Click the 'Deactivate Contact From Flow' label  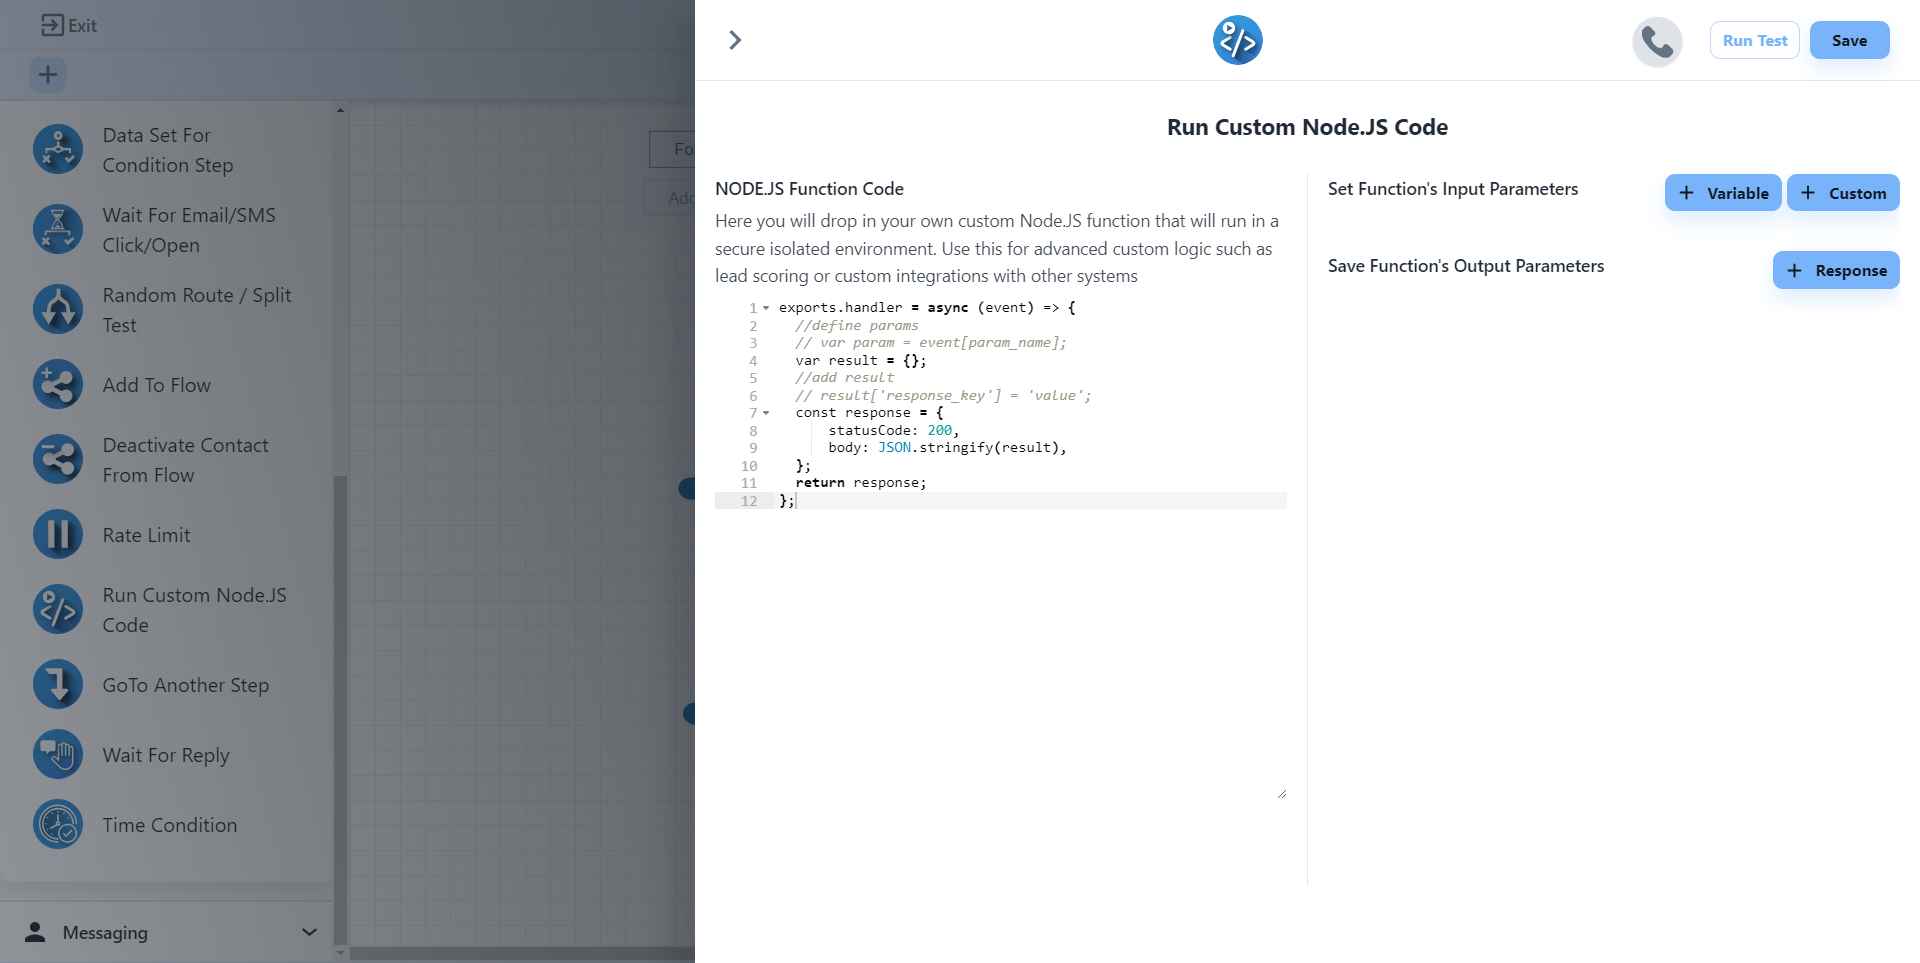coord(185,460)
